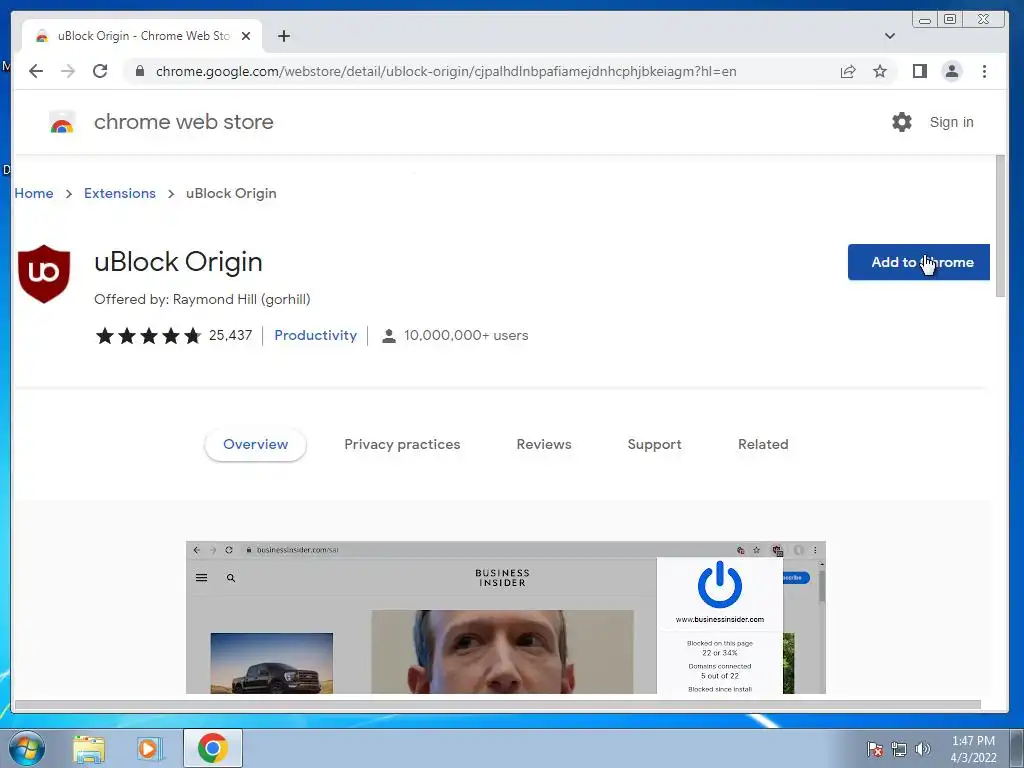Click Add to Chrome button

918,262
